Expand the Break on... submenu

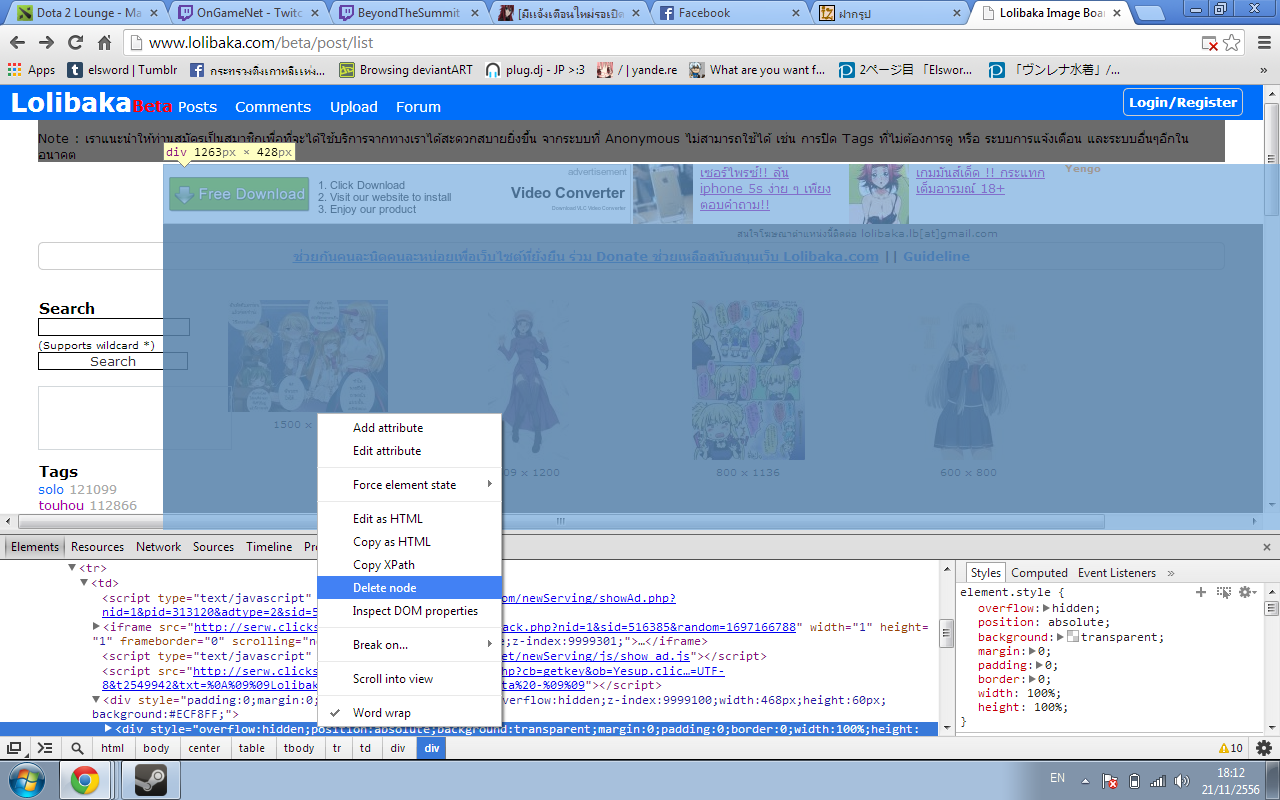point(409,645)
